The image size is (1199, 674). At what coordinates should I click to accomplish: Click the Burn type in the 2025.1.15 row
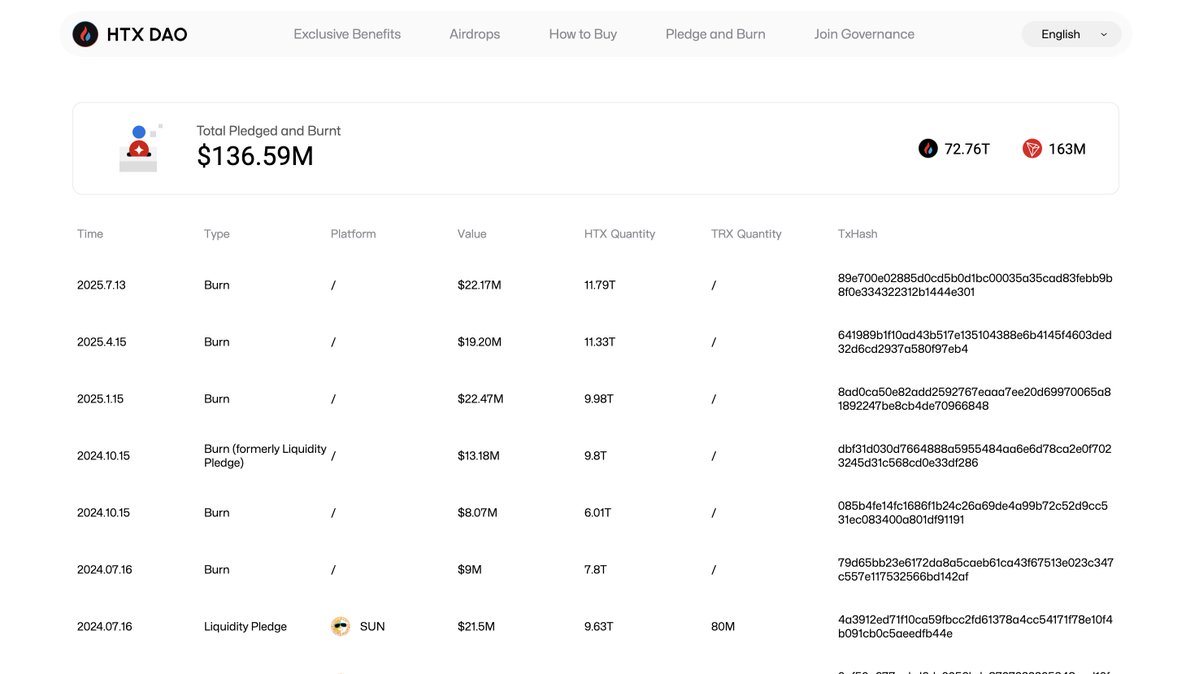pyautogui.click(x=216, y=399)
